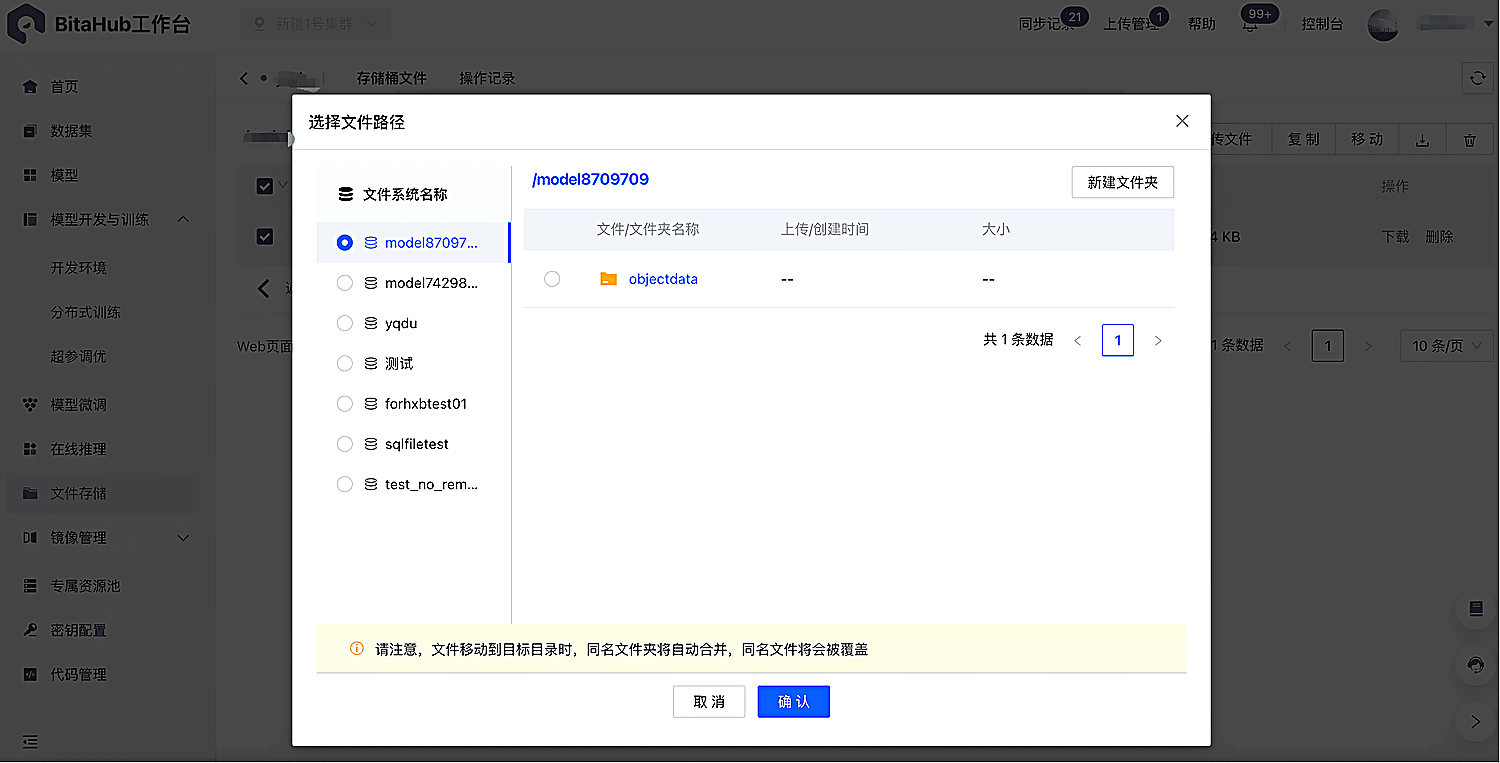Switch to the 存储桶文件 tab
The width and height of the screenshot is (1500, 763).
392,78
